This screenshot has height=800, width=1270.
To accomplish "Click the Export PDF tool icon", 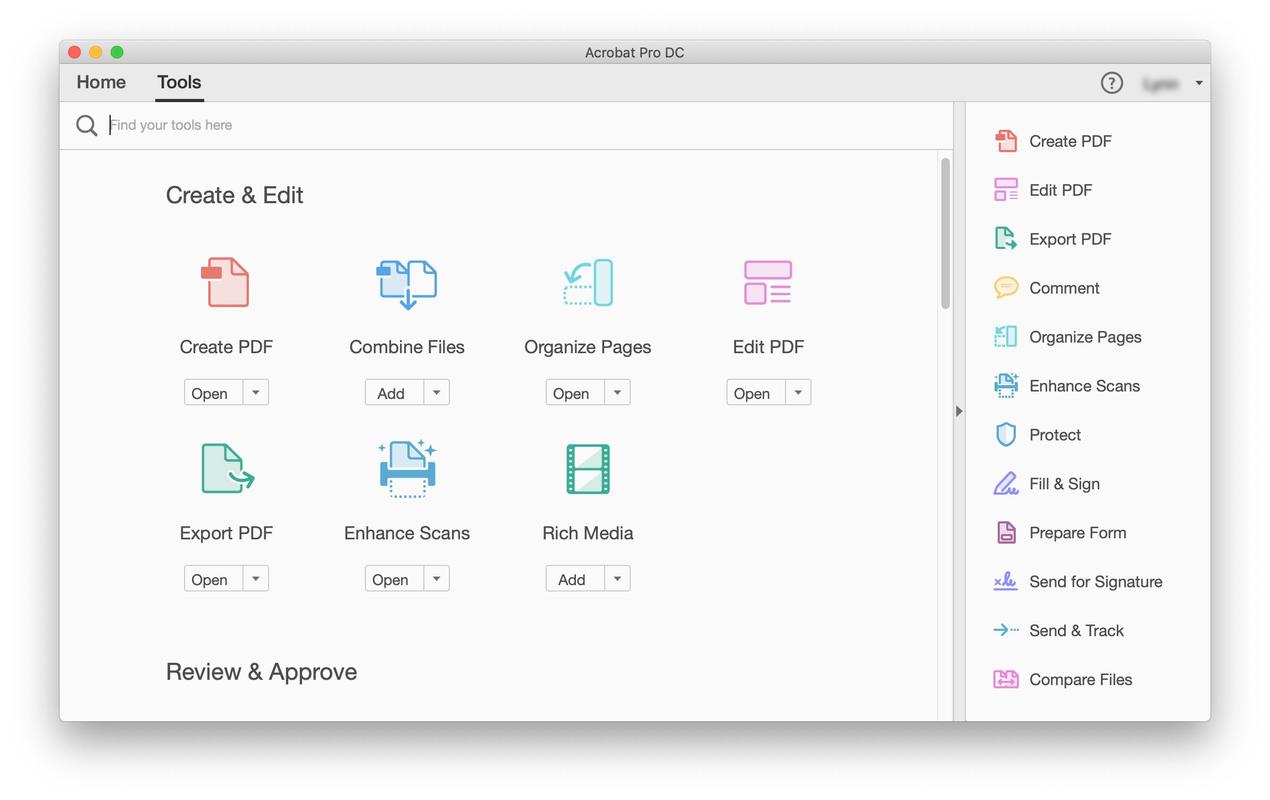I will pyautogui.click(x=226, y=468).
